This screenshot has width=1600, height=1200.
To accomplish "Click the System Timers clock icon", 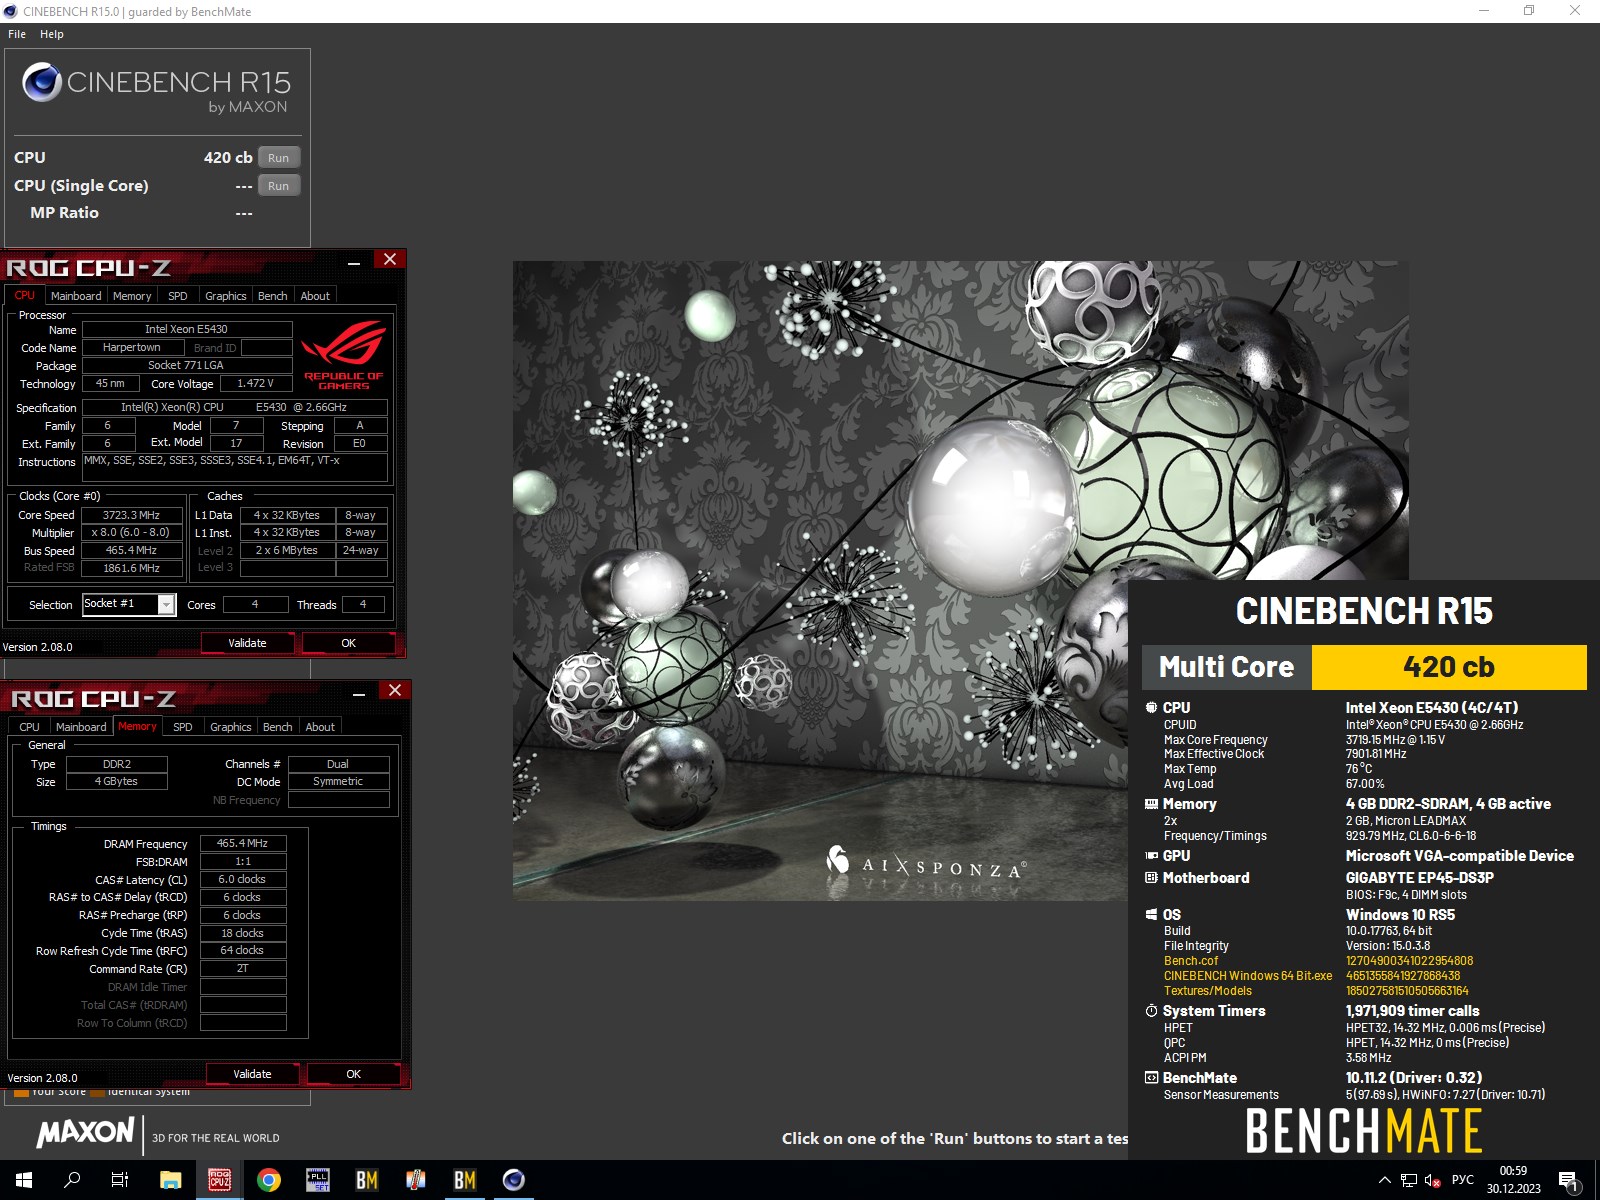I will pyautogui.click(x=1151, y=1011).
